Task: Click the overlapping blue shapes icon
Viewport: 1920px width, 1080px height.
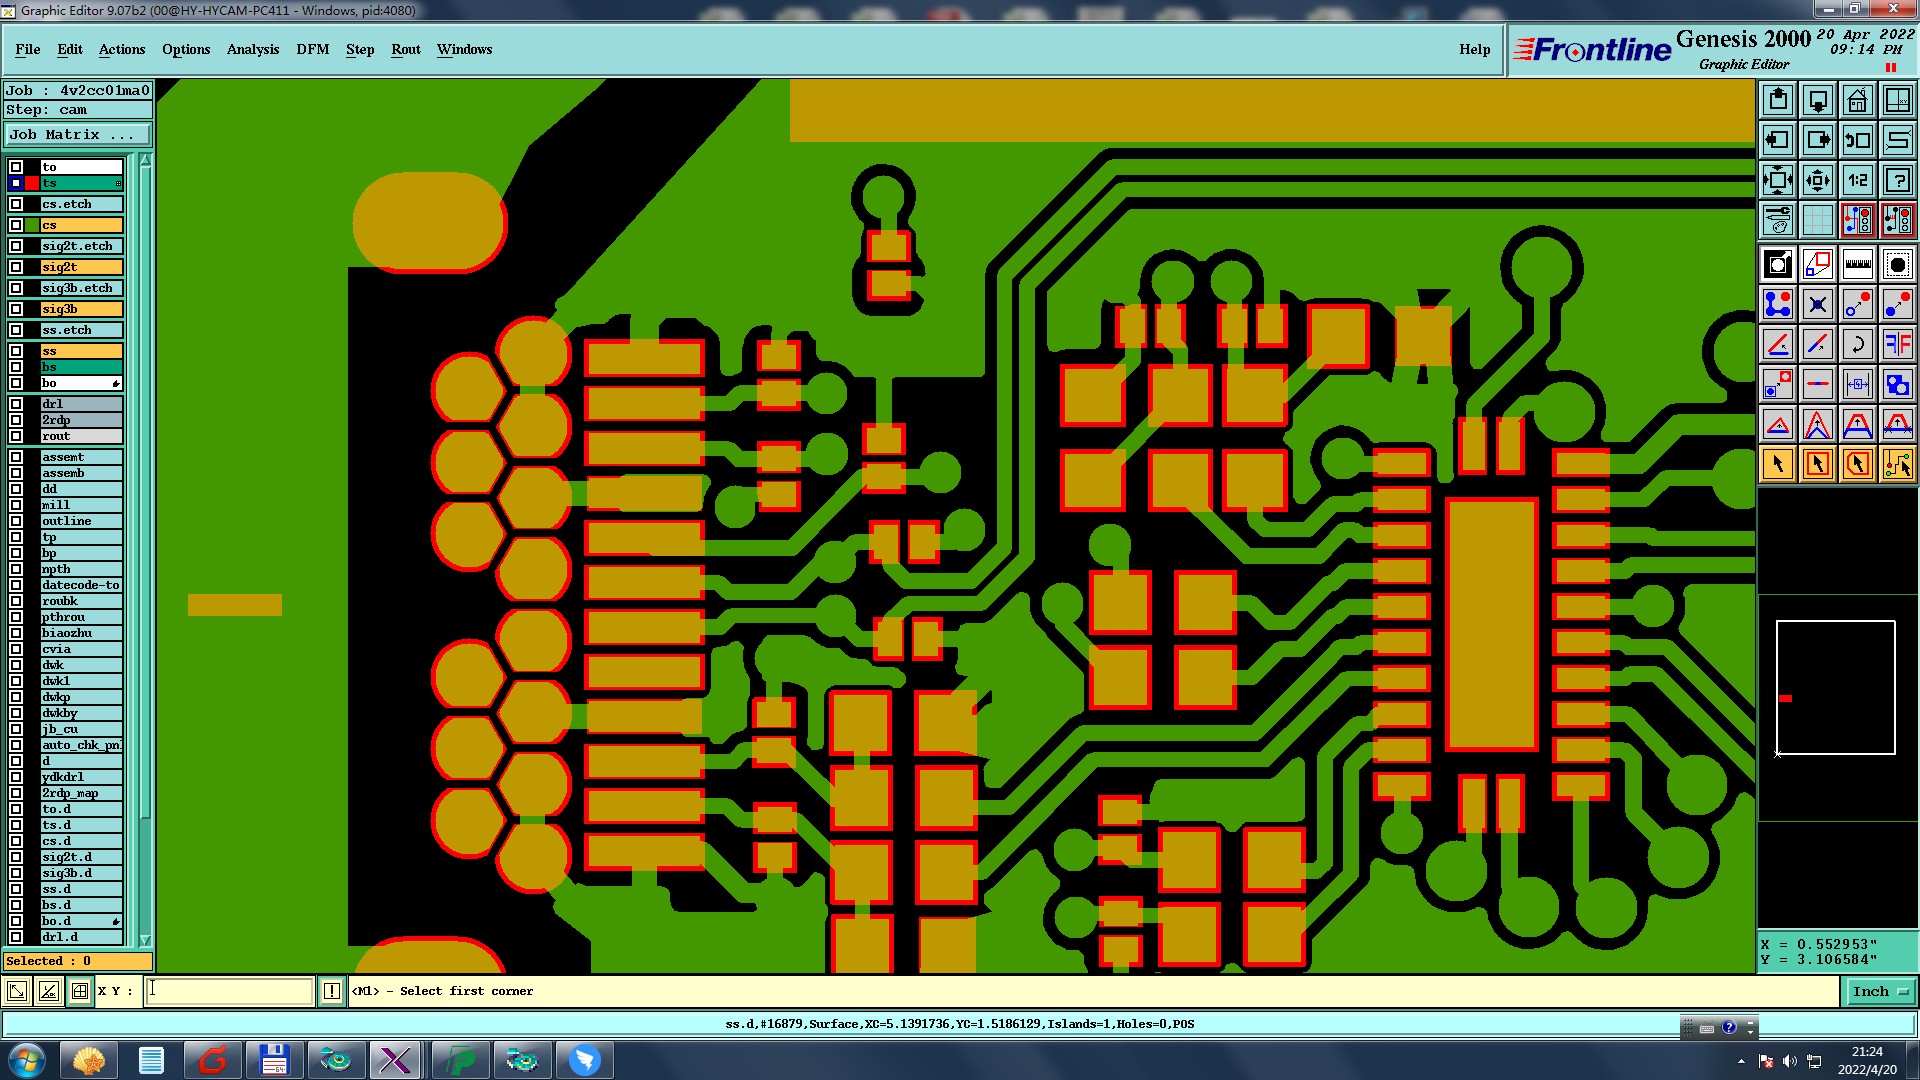Action: coord(1898,384)
